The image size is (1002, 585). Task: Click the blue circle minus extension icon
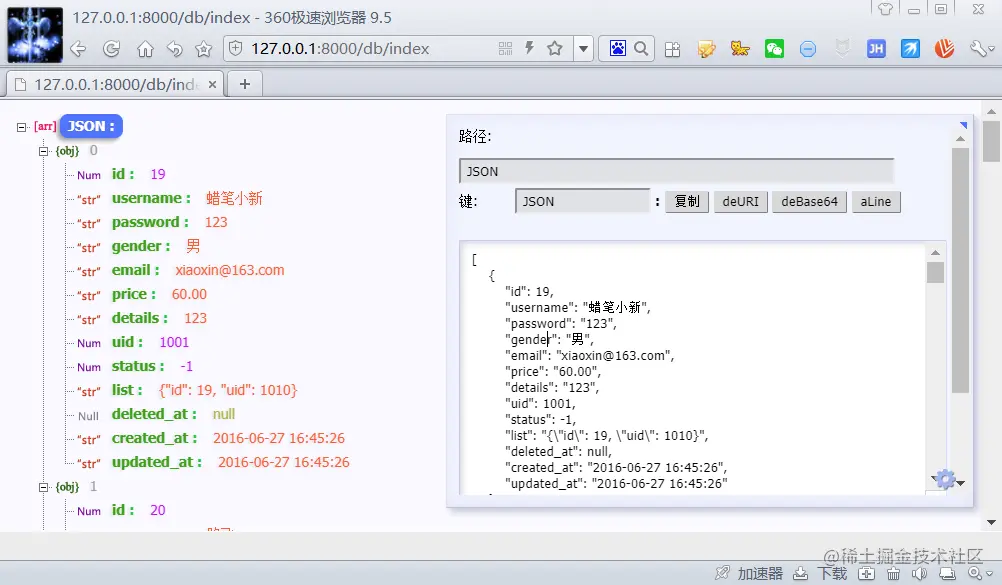click(808, 49)
